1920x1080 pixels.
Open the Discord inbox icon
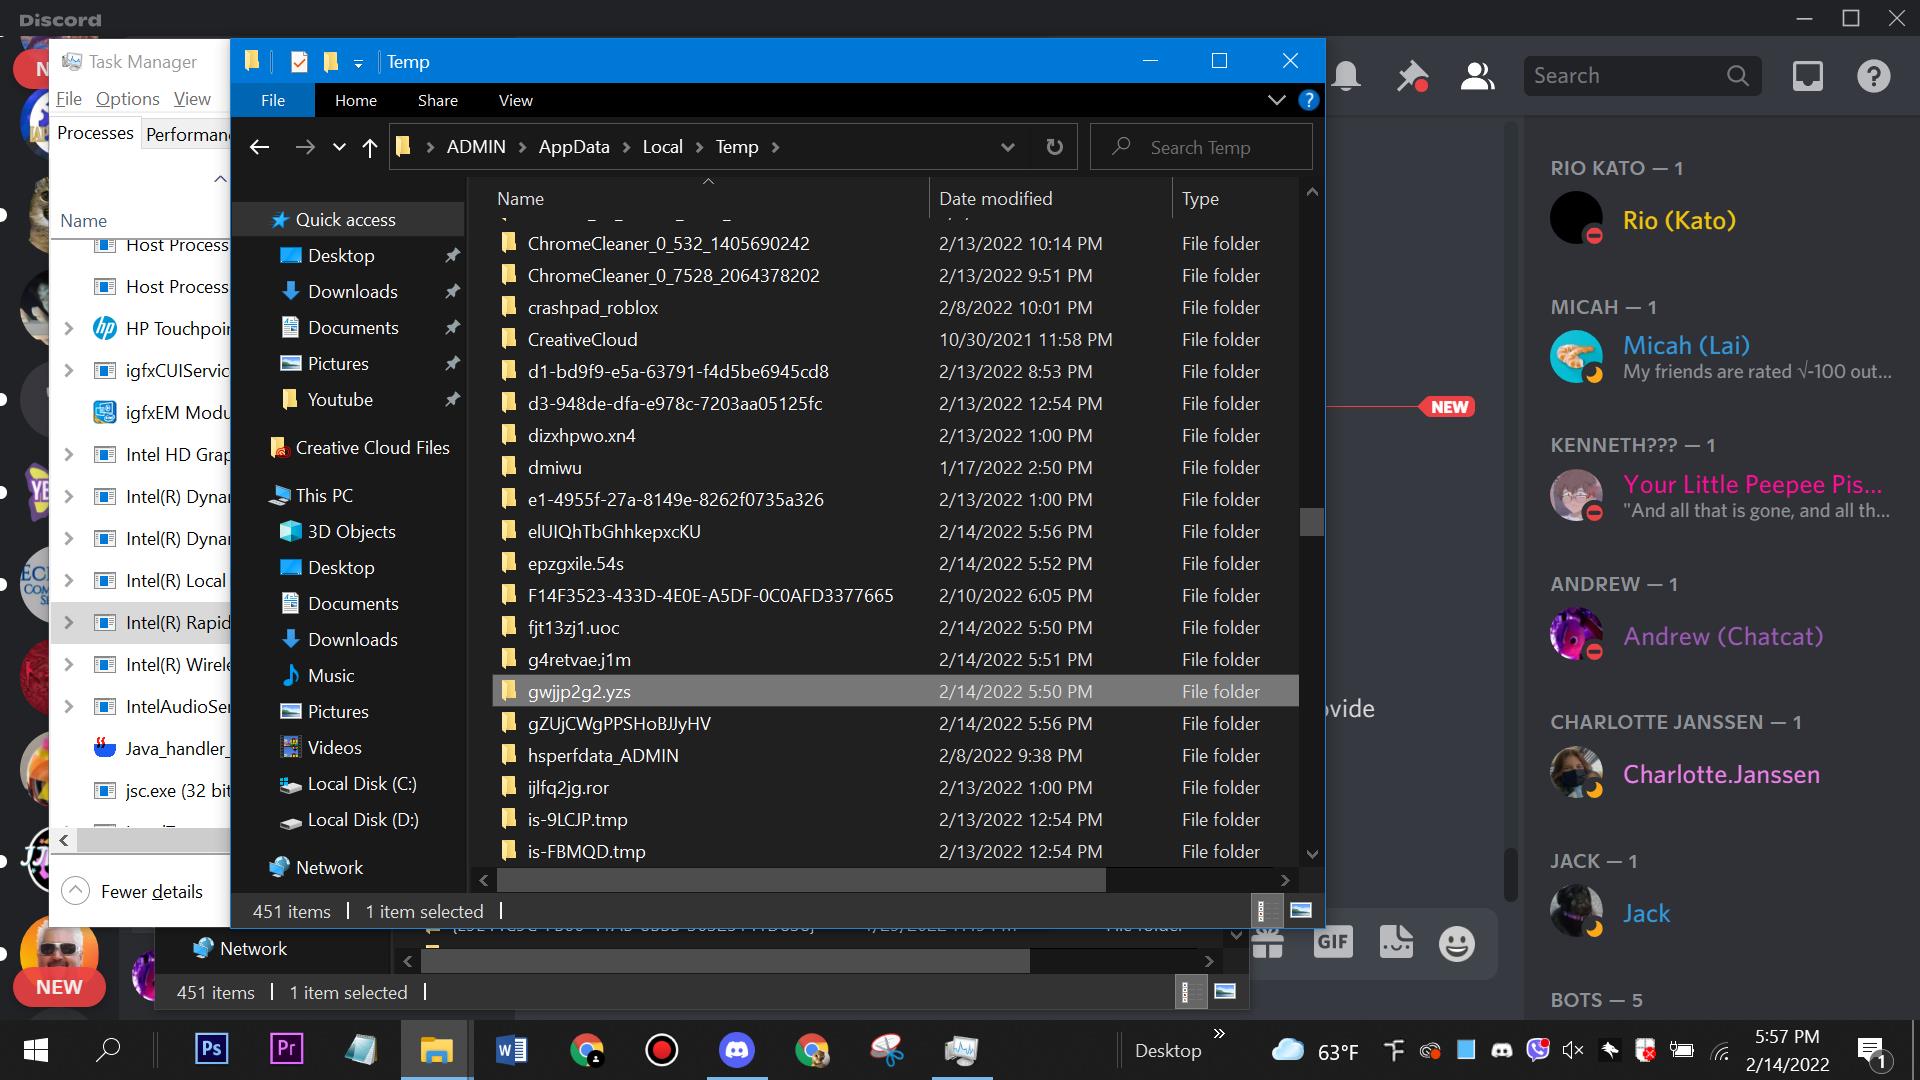(x=1807, y=76)
